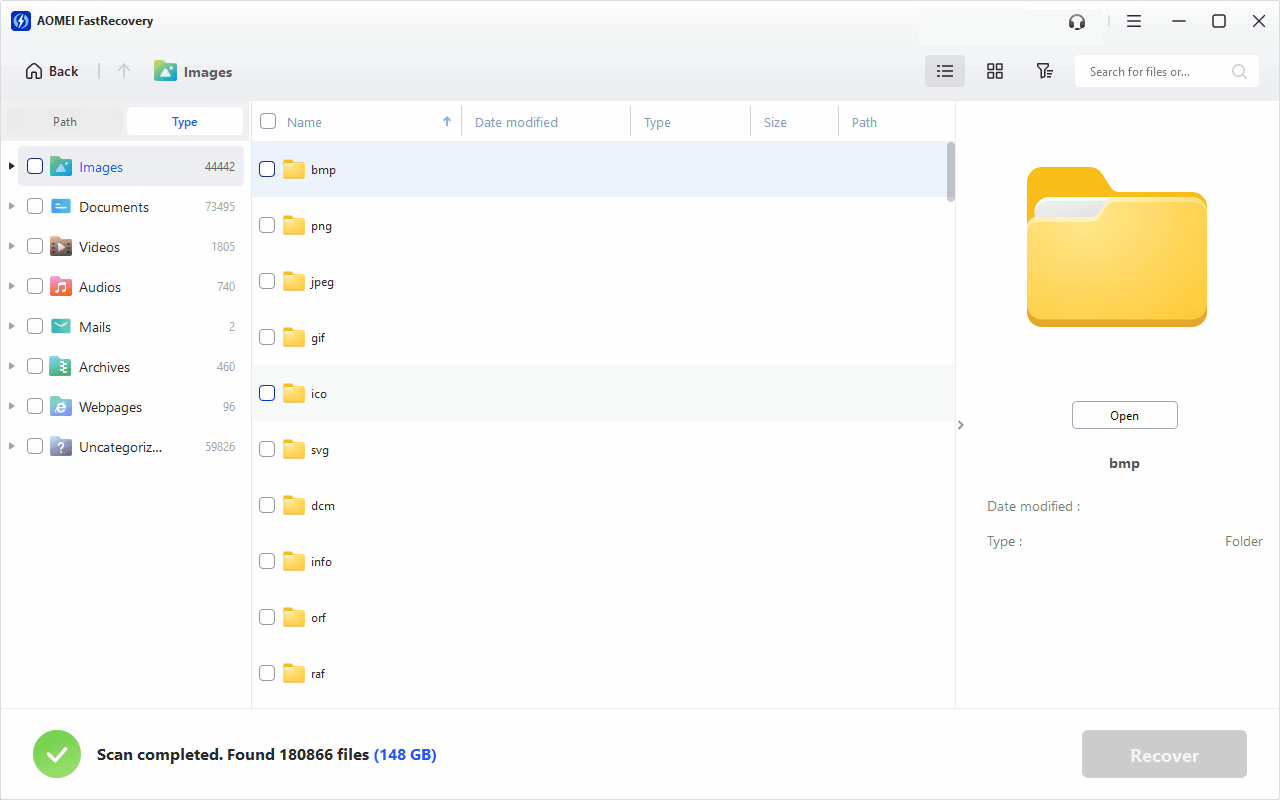Image resolution: width=1280 pixels, height=800 pixels.
Task: Select the Type tab
Action: [185, 122]
